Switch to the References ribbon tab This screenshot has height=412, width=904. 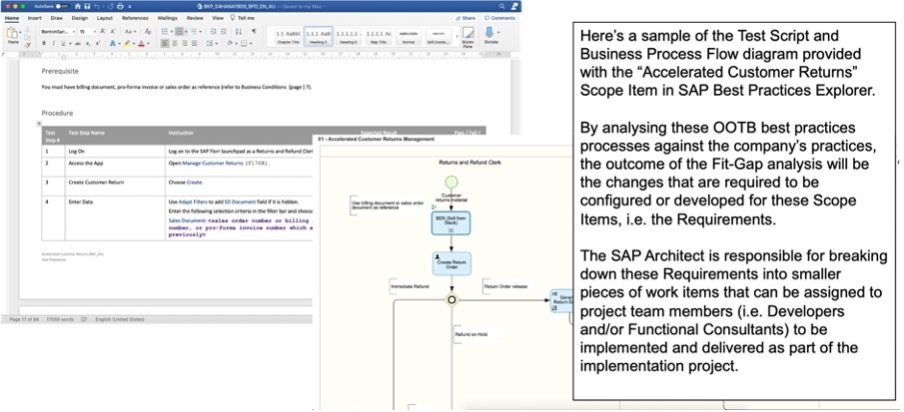[x=135, y=18]
